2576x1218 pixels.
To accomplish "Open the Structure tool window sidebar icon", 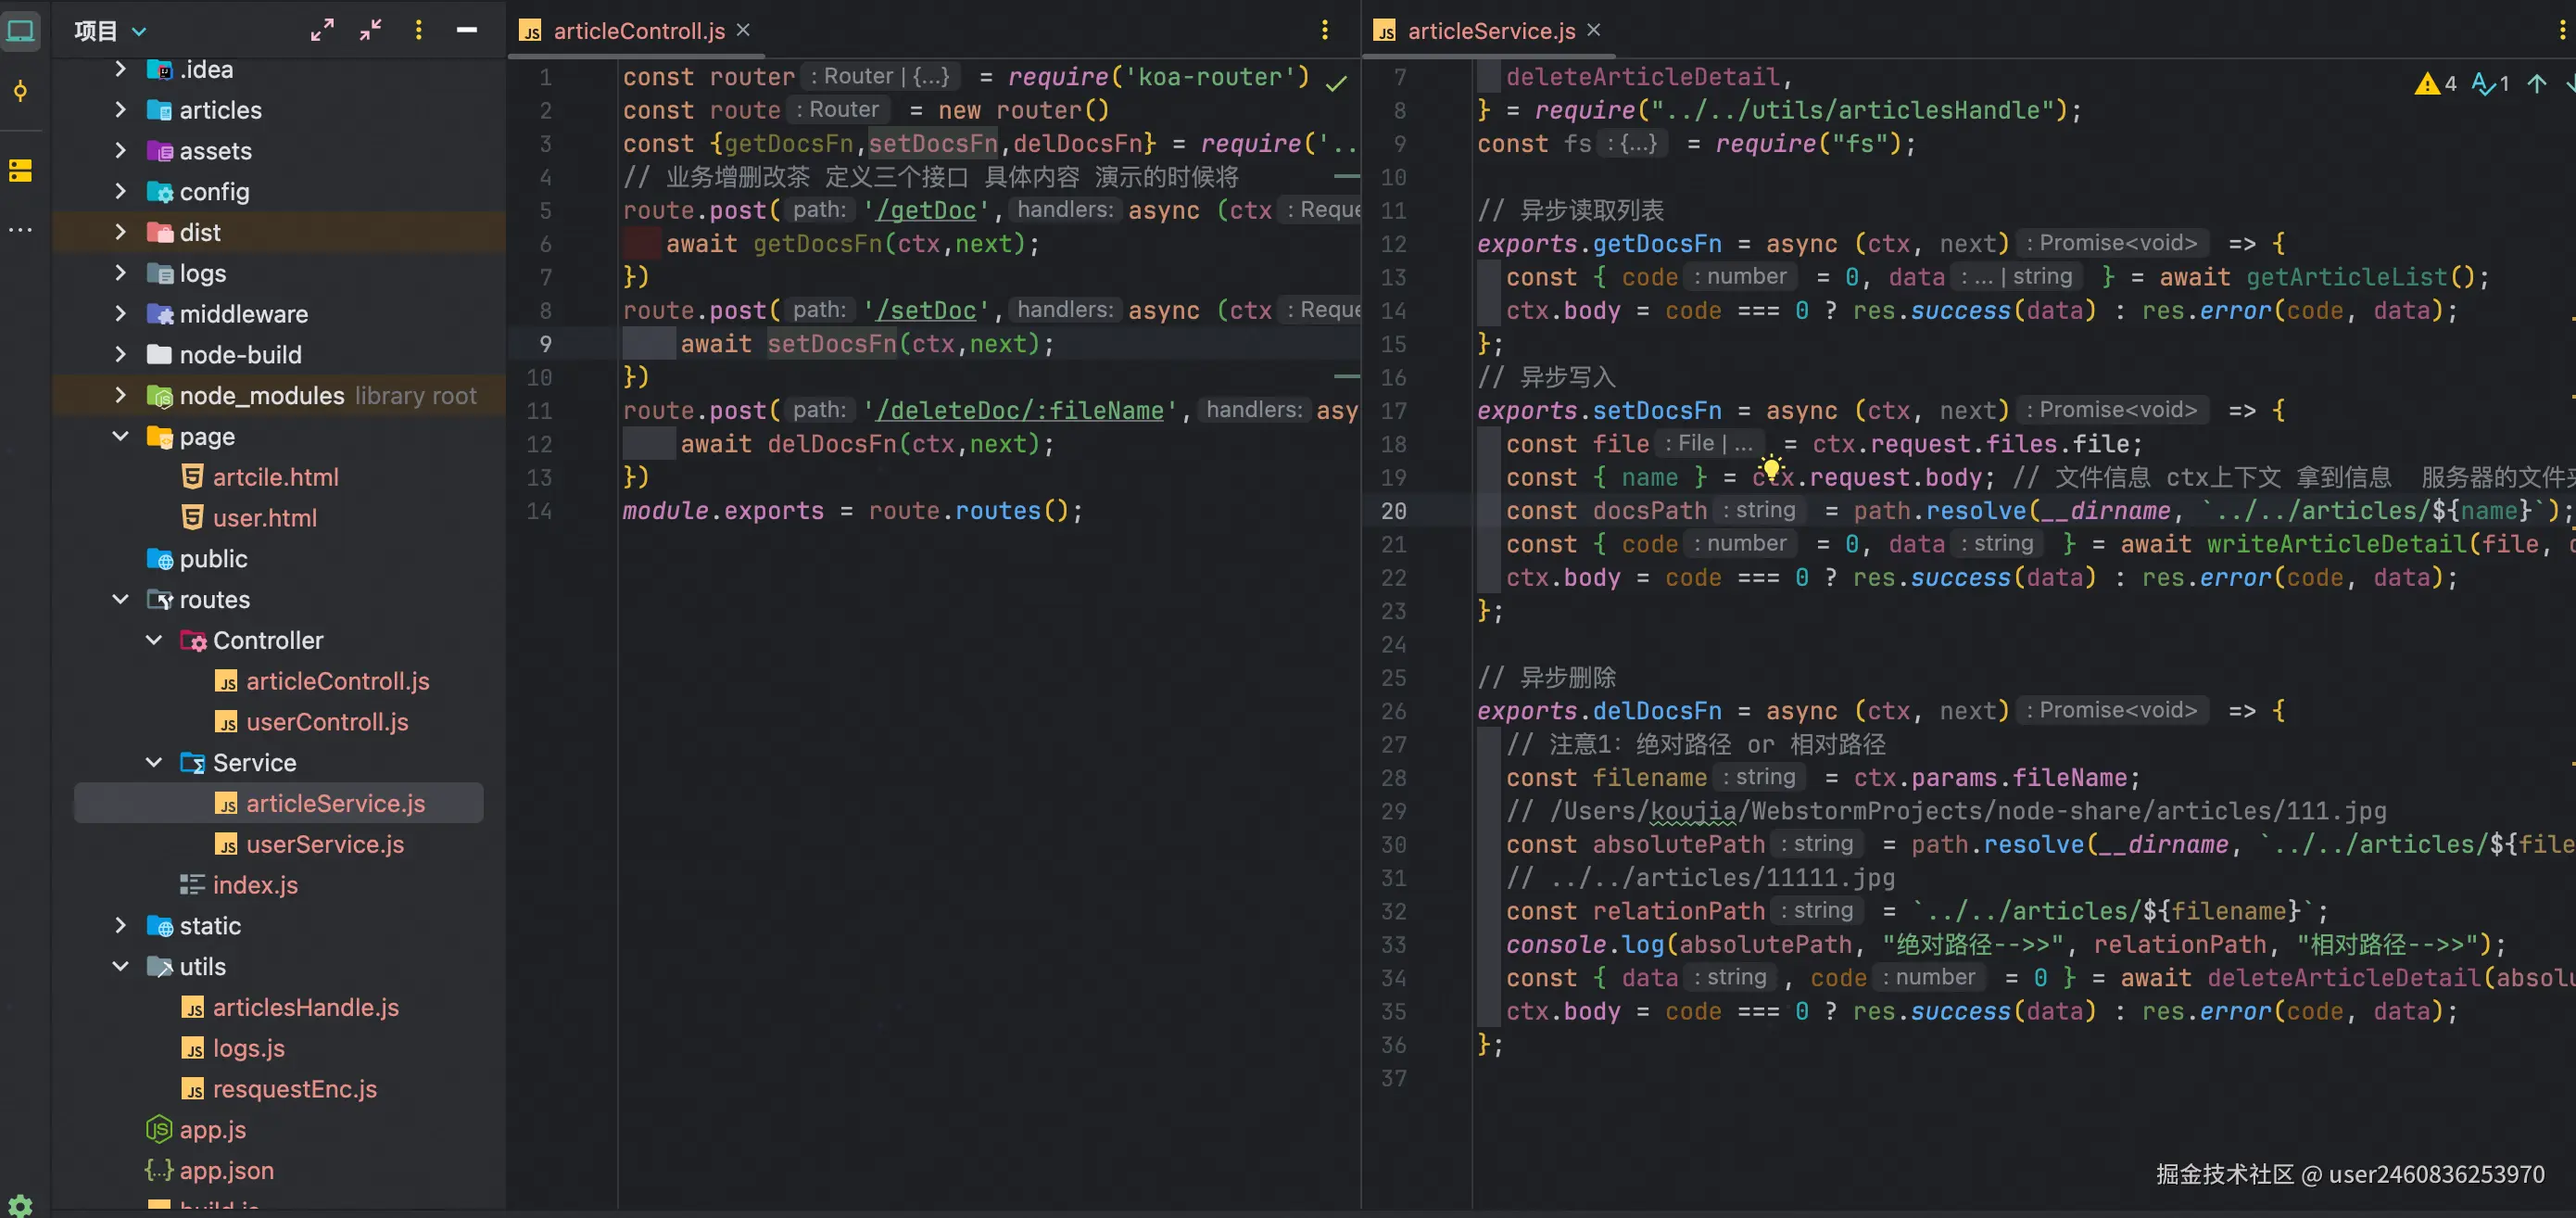I will [20, 171].
